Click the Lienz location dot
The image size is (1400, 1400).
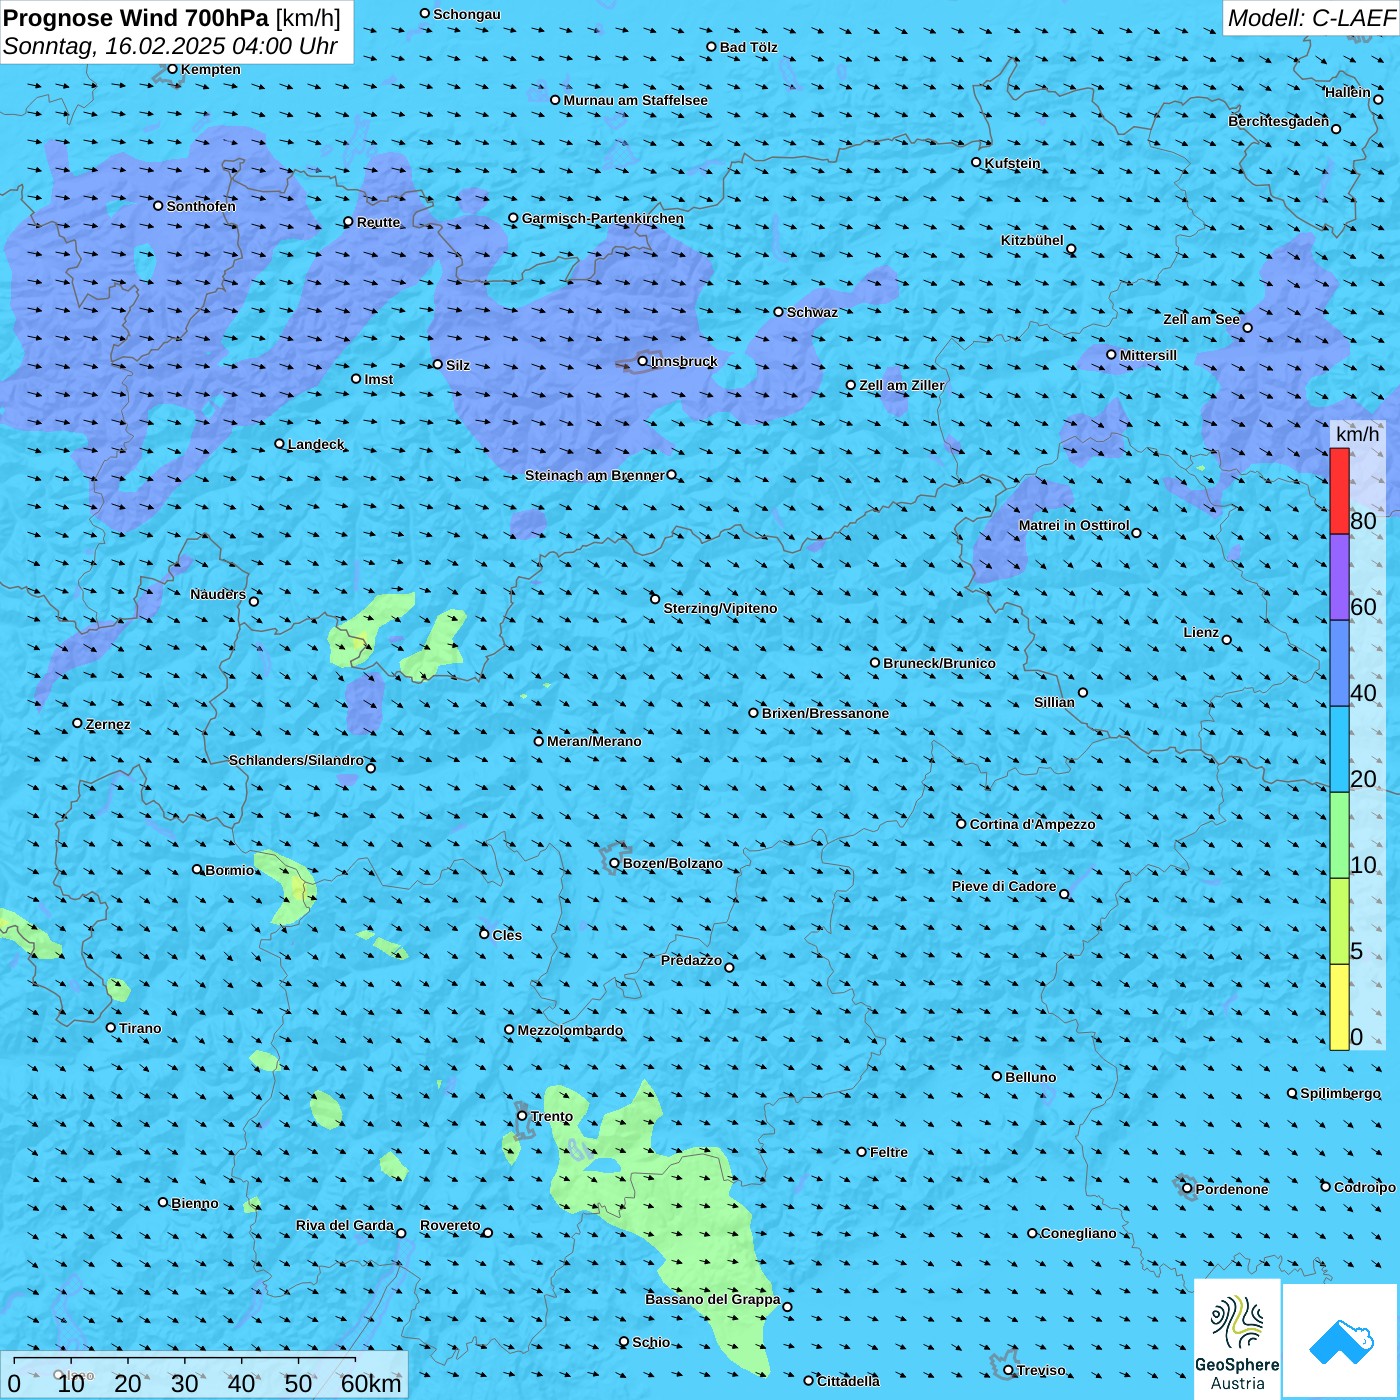1227,640
